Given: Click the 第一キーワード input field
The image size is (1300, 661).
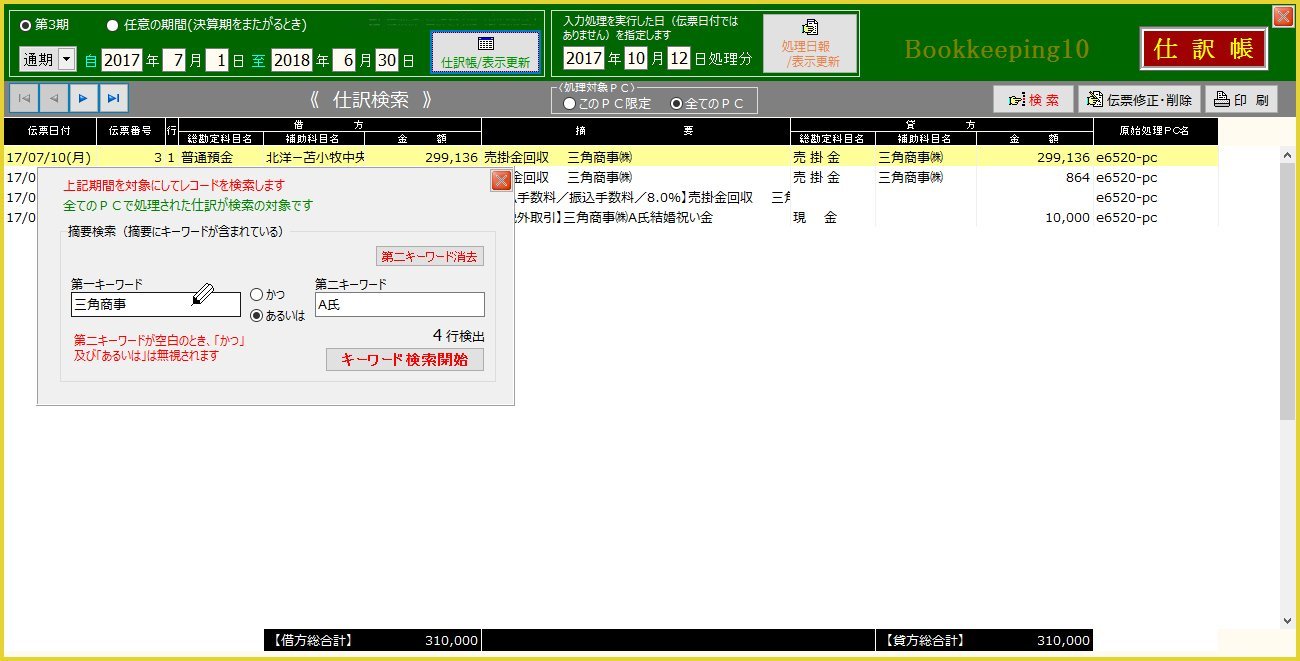Looking at the screenshot, I should coord(155,305).
